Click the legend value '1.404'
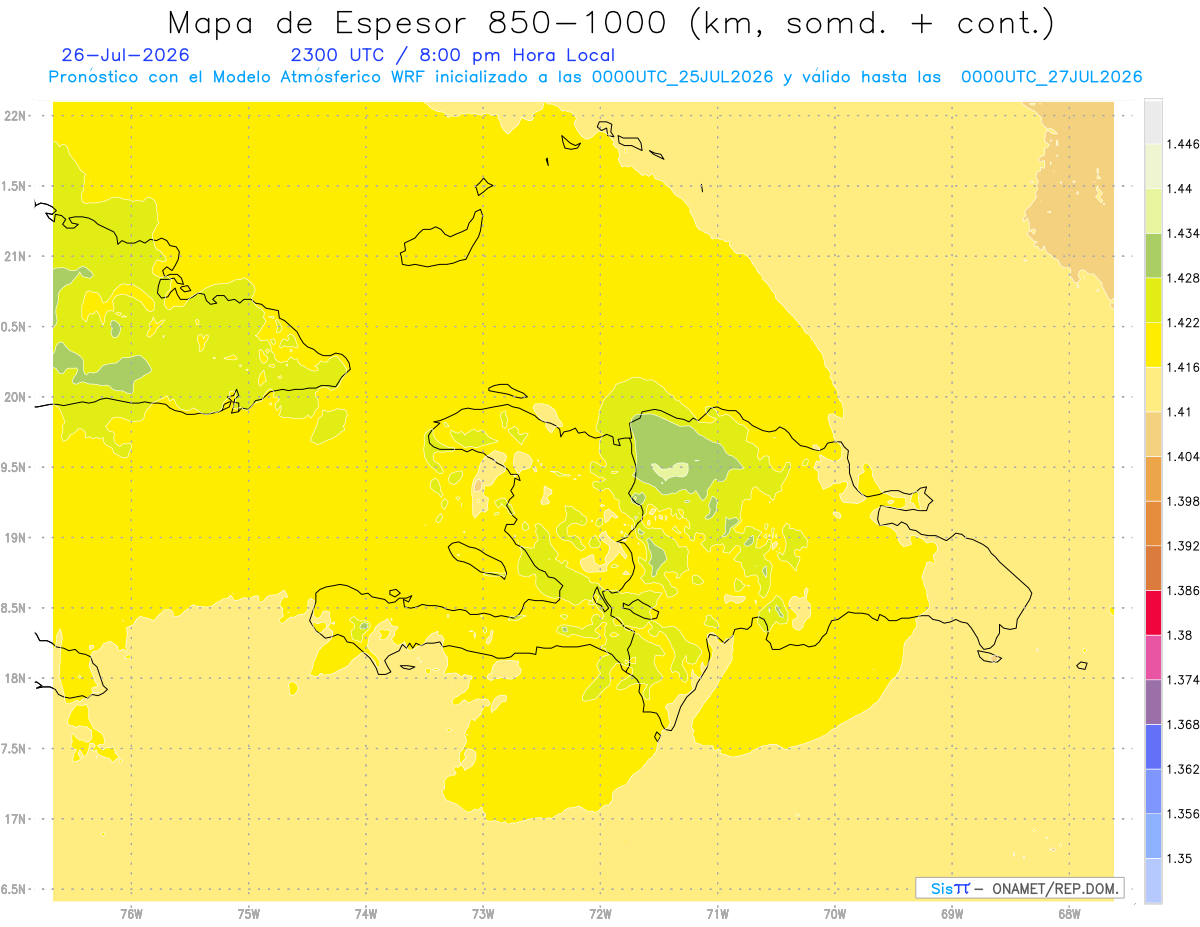This screenshot has width=1200, height=927. [x=1183, y=456]
